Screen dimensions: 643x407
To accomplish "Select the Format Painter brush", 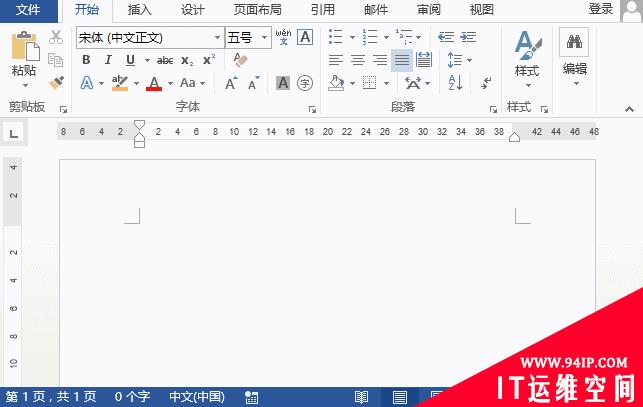I will click(56, 82).
